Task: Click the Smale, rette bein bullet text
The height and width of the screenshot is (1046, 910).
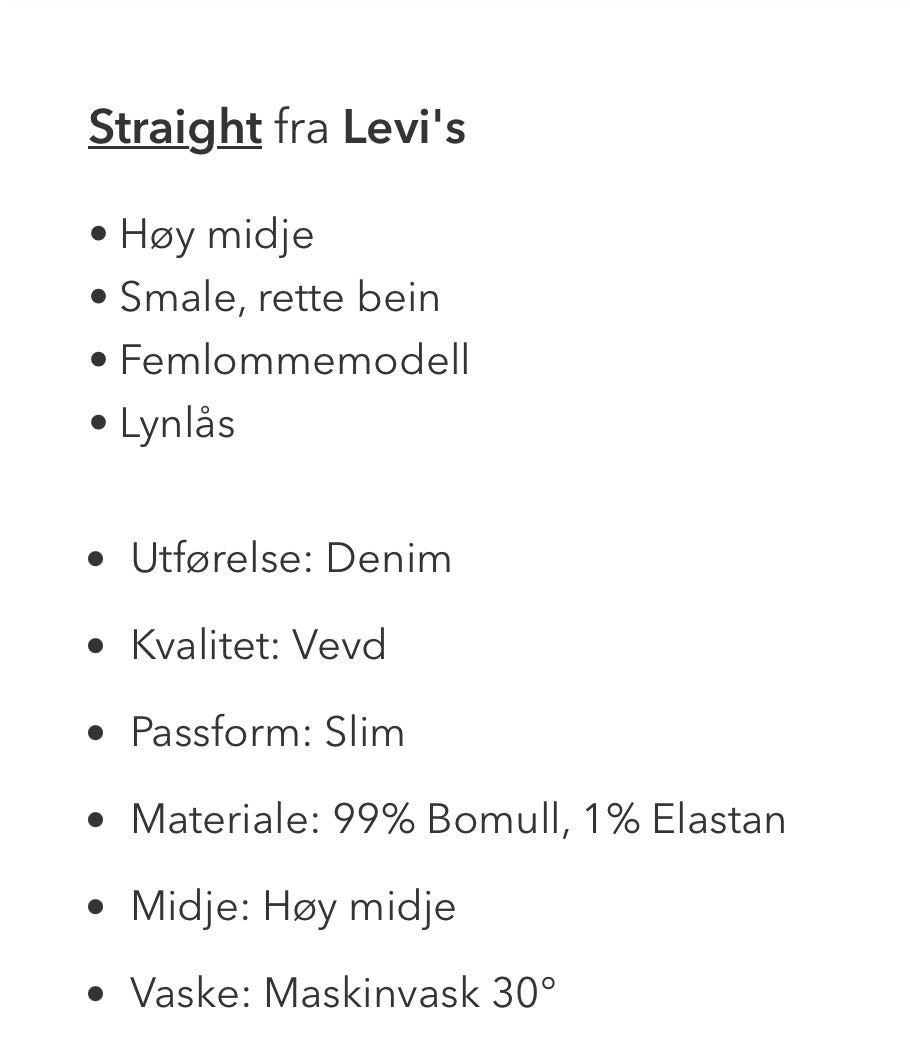Action: tap(279, 298)
